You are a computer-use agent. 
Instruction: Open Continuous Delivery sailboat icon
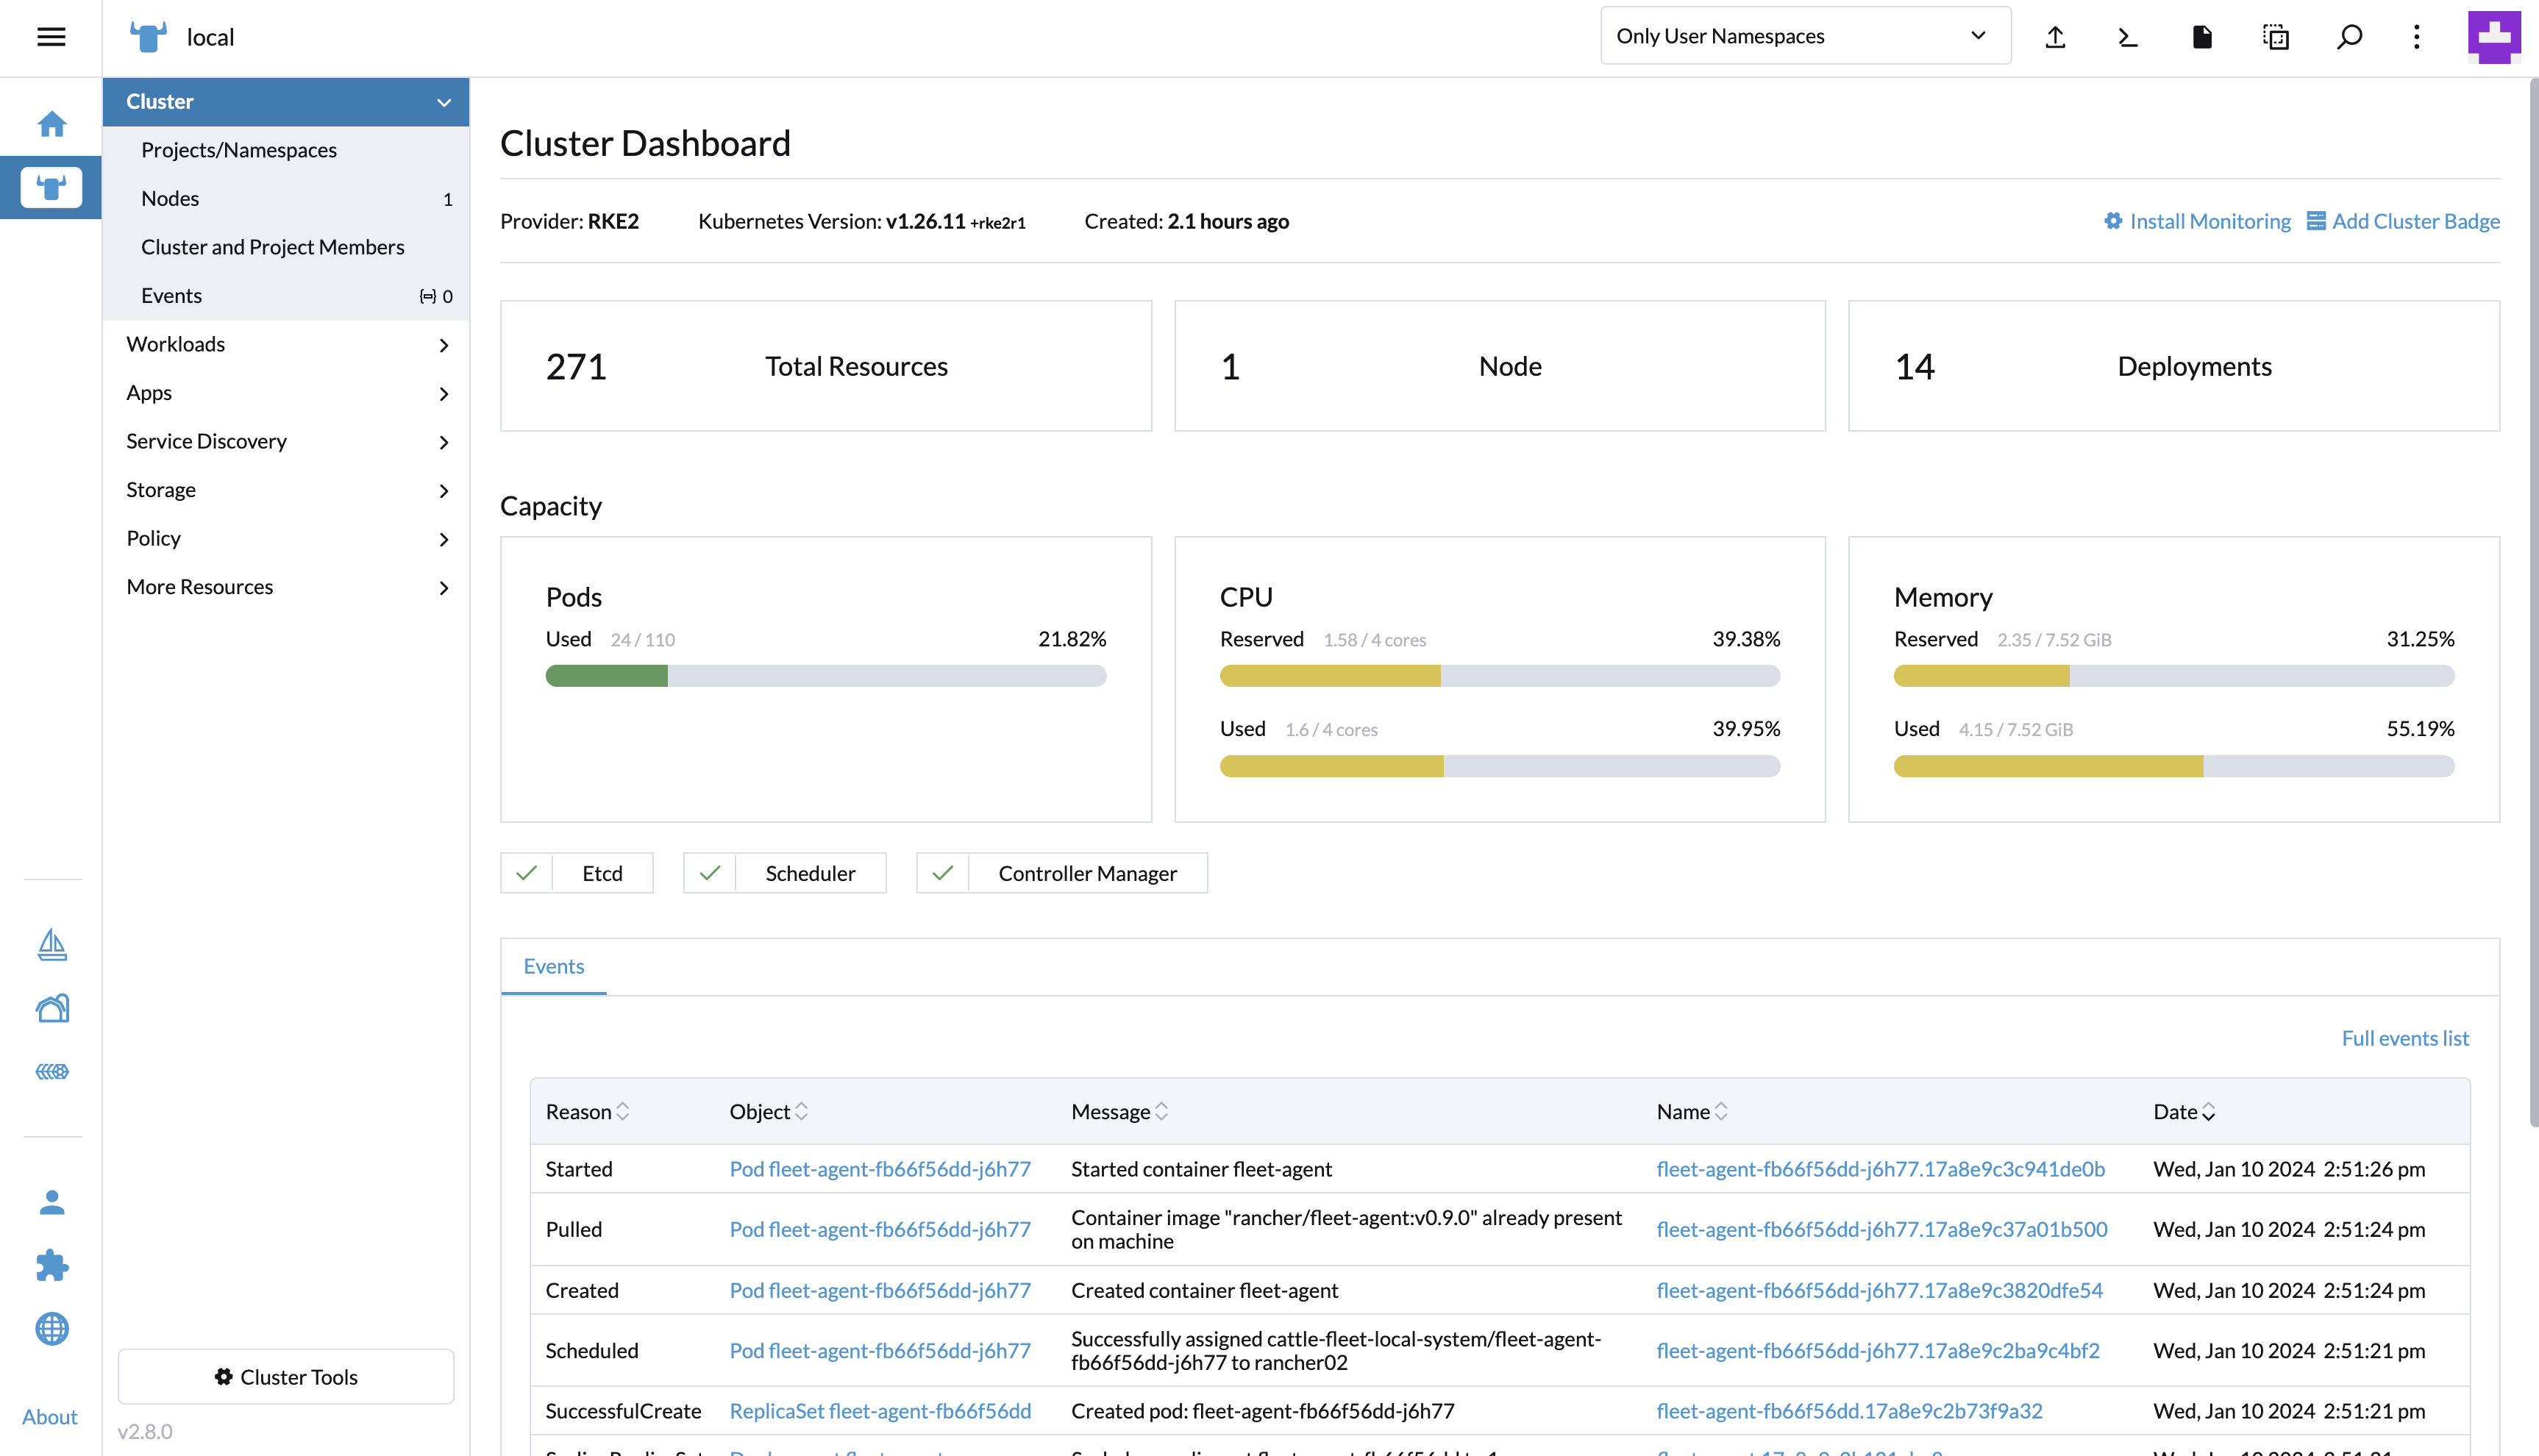pyautogui.click(x=52, y=944)
